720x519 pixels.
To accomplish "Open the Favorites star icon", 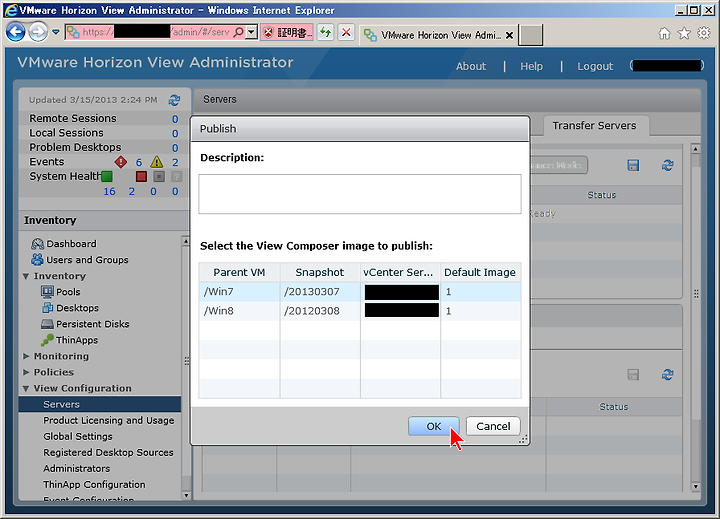I will coord(684,33).
